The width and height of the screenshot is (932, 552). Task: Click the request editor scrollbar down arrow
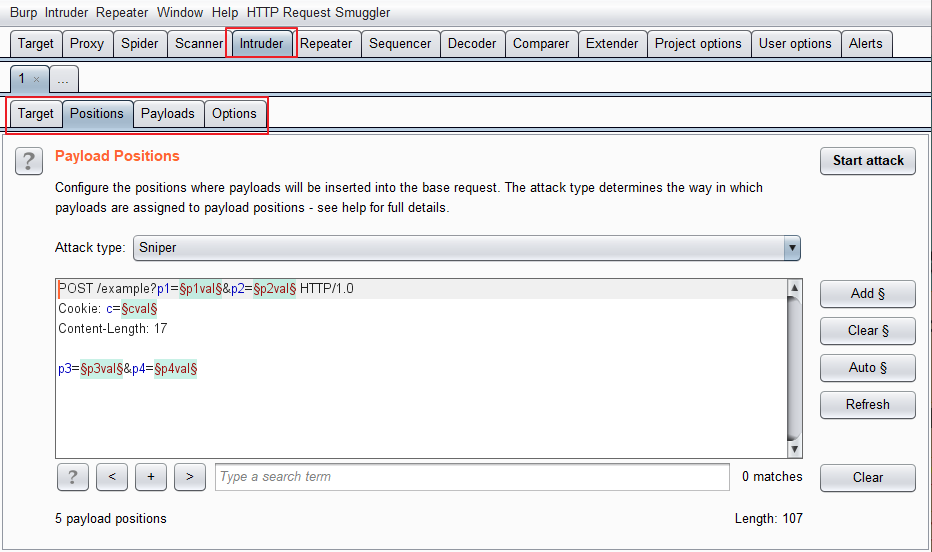(794, 450)
